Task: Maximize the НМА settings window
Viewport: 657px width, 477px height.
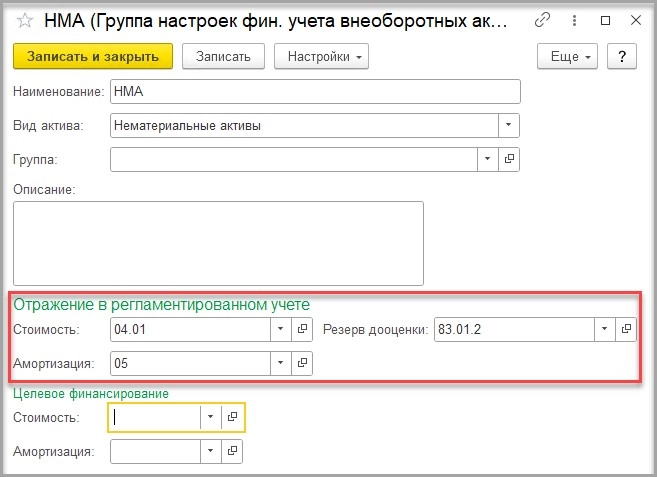Action: point(605,20)
